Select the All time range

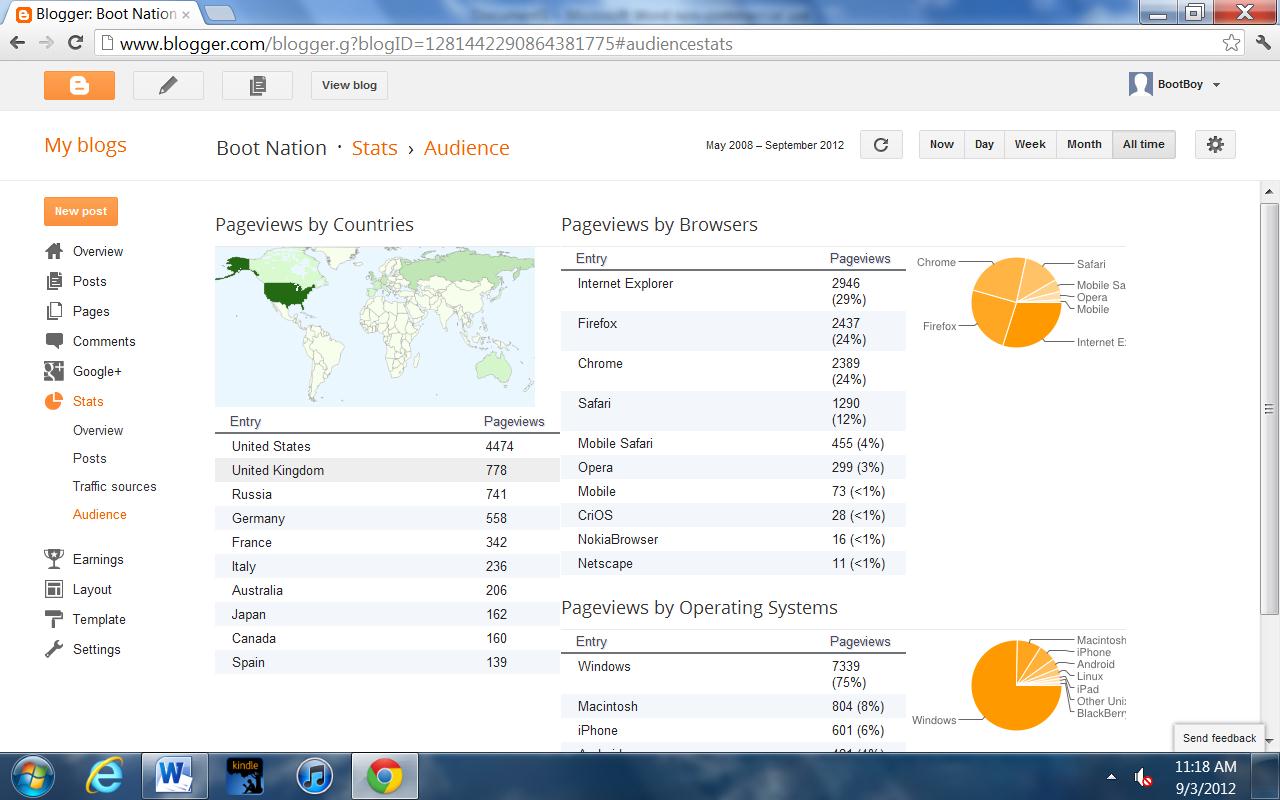(x=1144, y=144)
